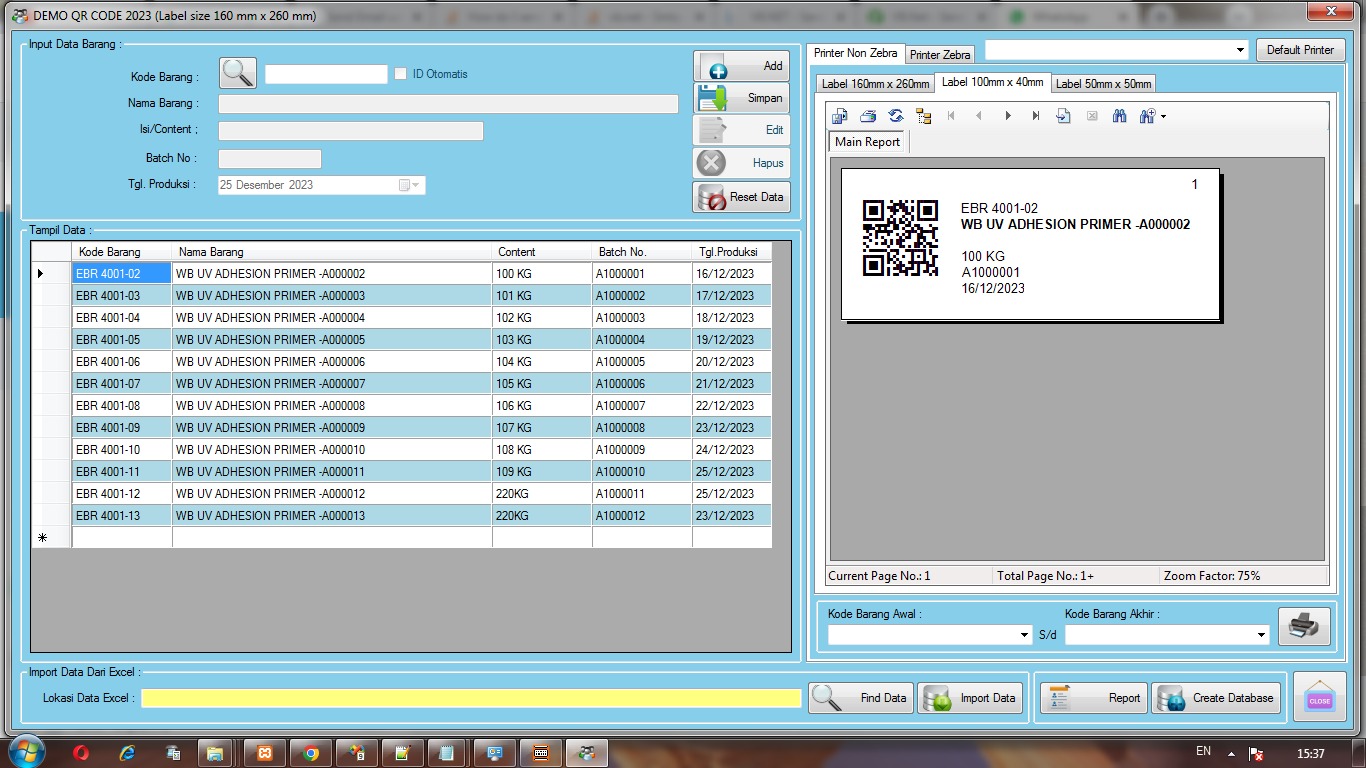Viewport: 1366px width, 768px height.
Task: Click the printer icon button below report
Action: tap(1303, 626)
